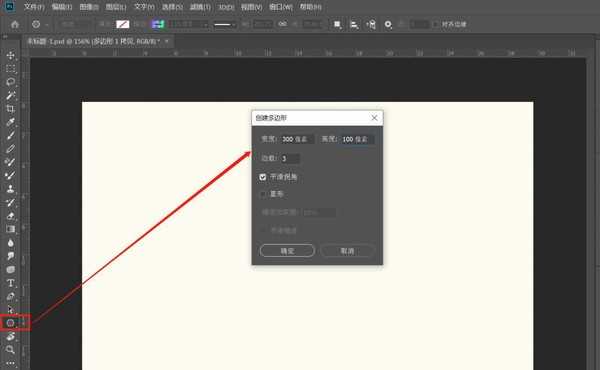Screen dimensions: 600x370
Task: Close the 未标题-1.psd document tab
Action: tap(167, 41)
